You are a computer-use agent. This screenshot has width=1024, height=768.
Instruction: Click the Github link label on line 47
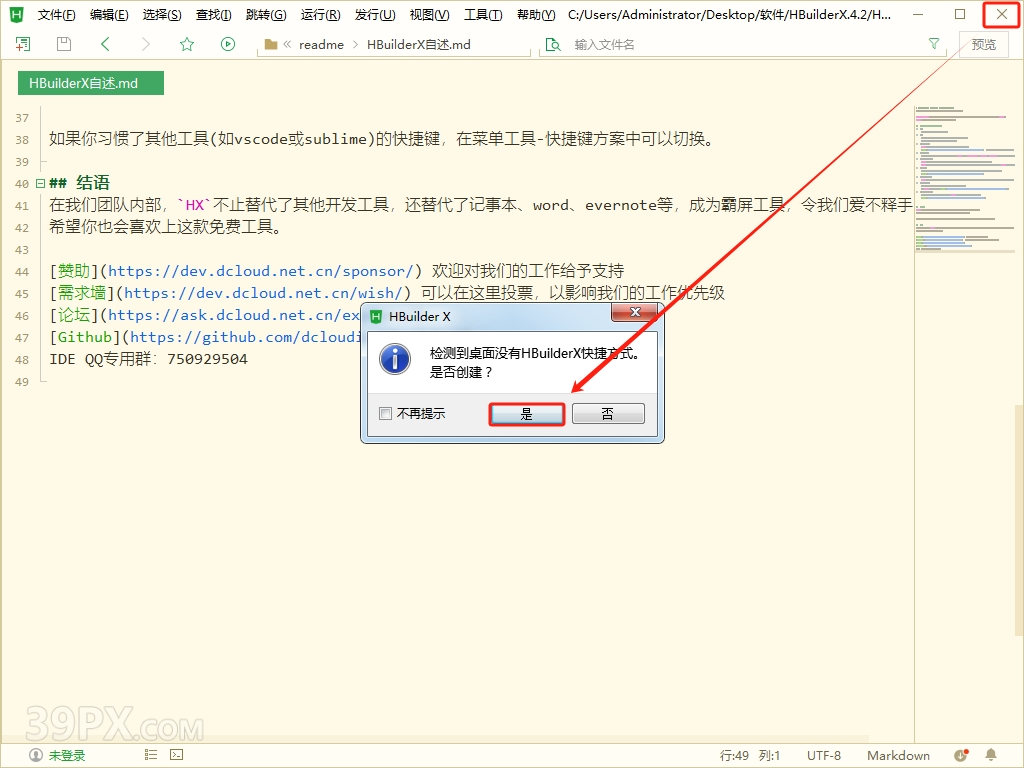point(85,337)
